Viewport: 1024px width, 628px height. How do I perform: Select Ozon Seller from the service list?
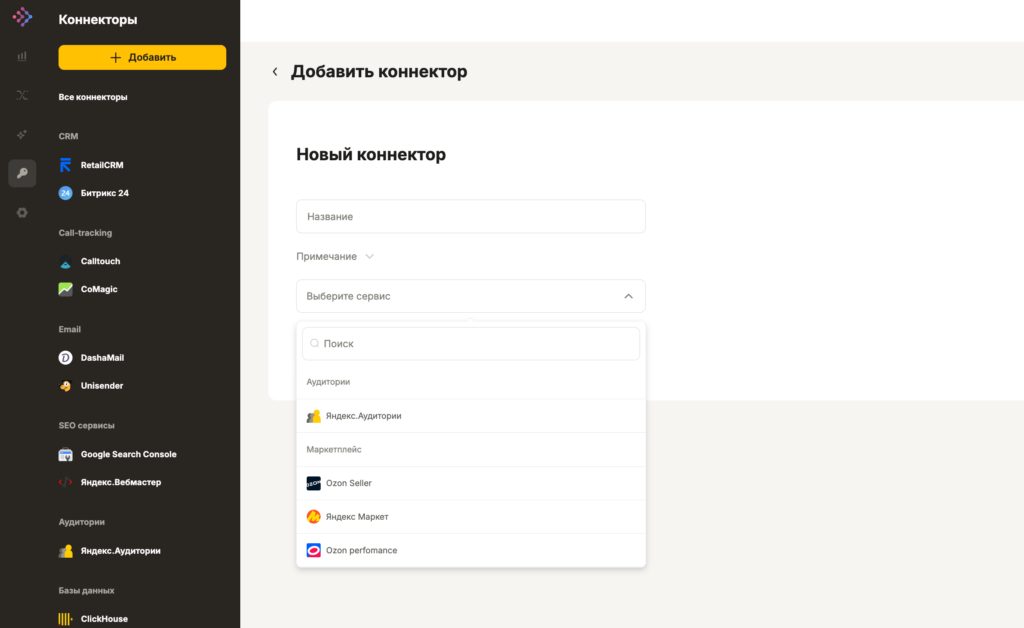349,483
